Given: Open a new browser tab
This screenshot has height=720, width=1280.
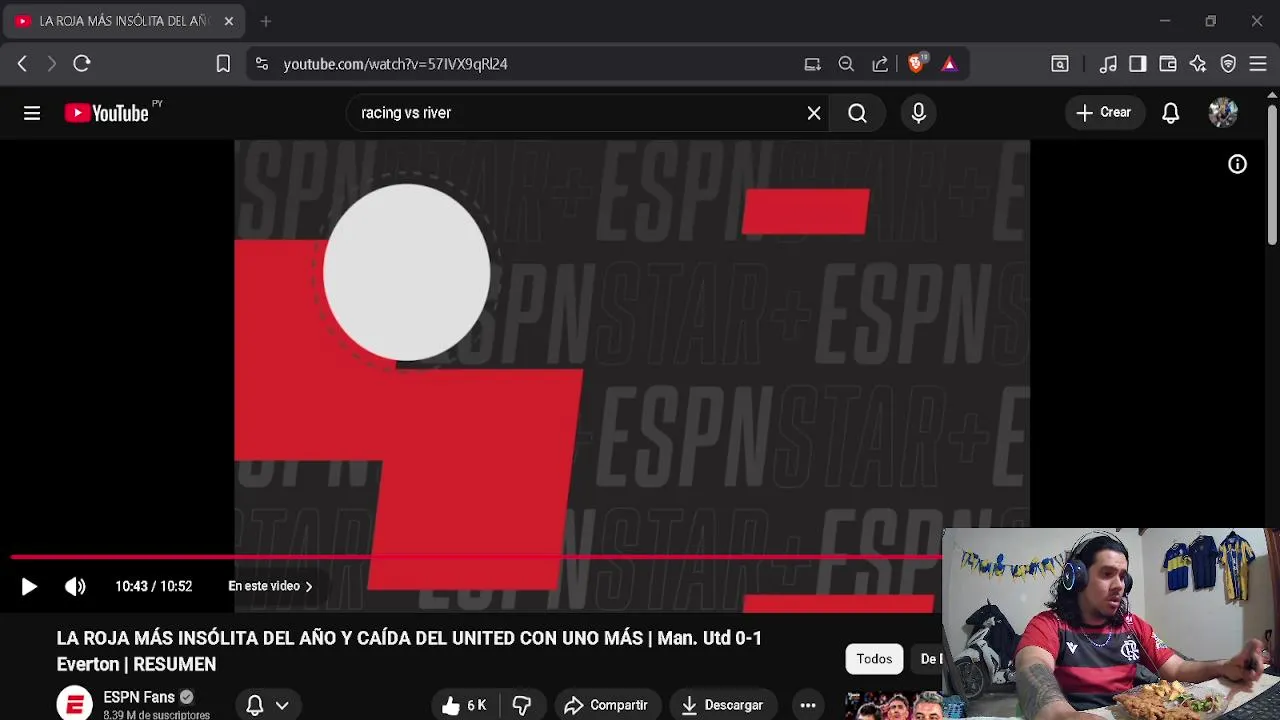Looking at the screenshot, I should click(x=266, y=21).
